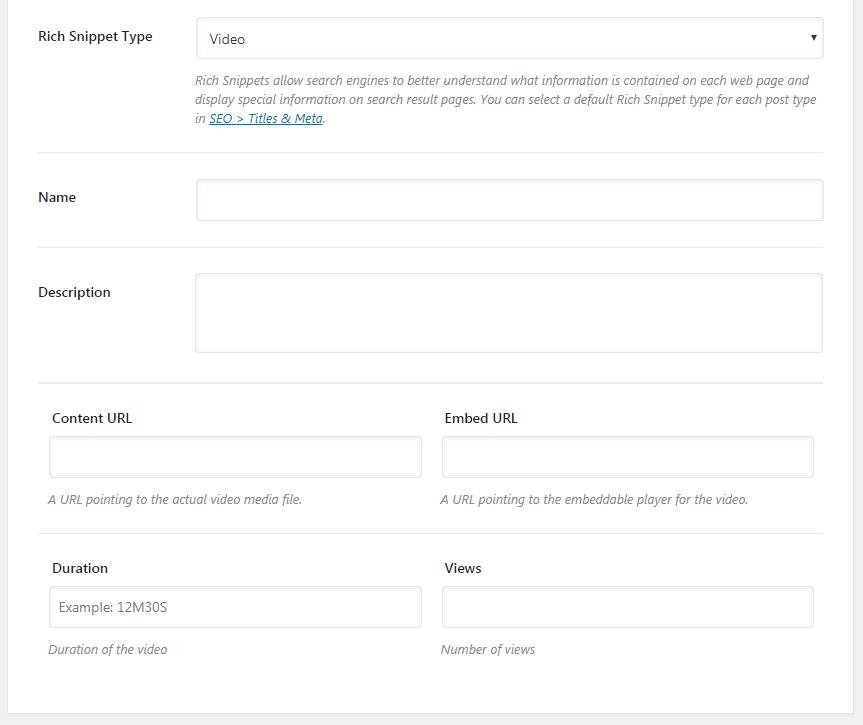Viewport: 863px width, 725px height.
Task: Click the Rich Snippet Type label
Action: pyautogui.click(x=95, y=36)
